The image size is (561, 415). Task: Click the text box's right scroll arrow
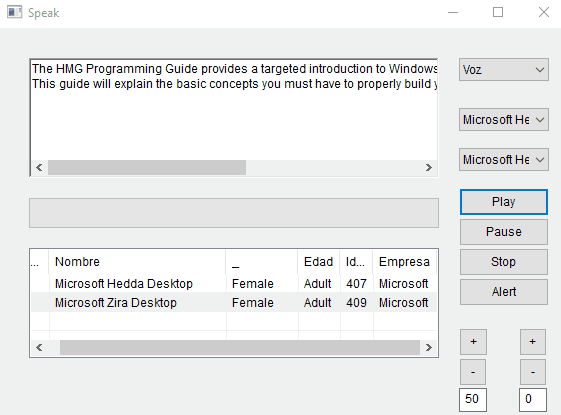click(429, 167)
